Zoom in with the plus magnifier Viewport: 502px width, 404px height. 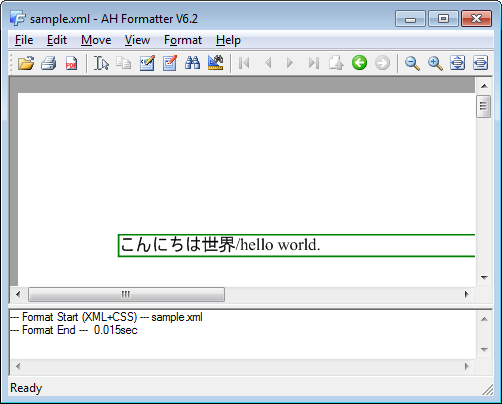(435, 63)
